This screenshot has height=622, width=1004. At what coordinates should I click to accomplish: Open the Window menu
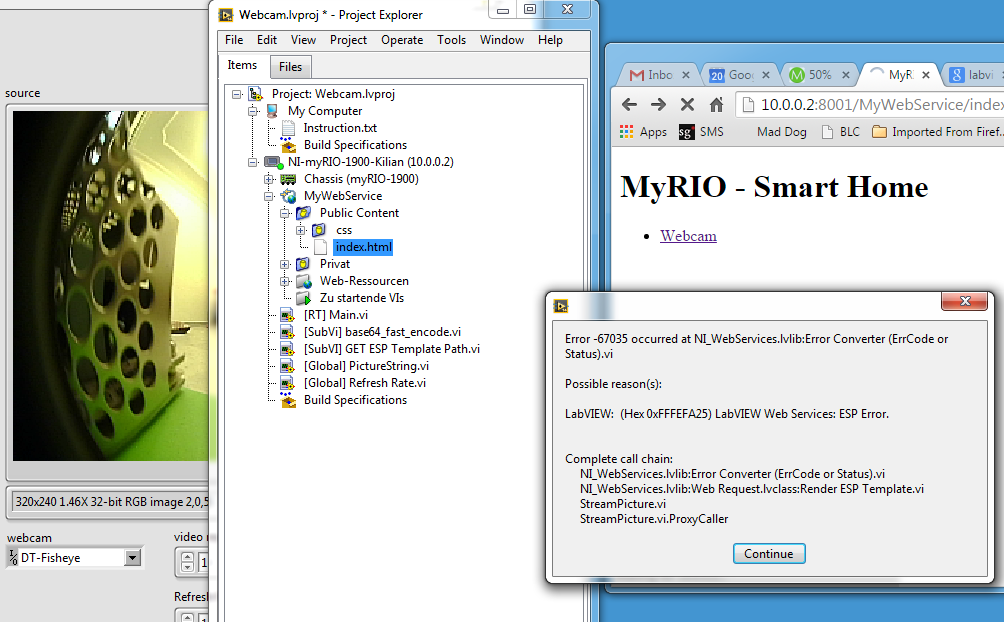(502, 40)
